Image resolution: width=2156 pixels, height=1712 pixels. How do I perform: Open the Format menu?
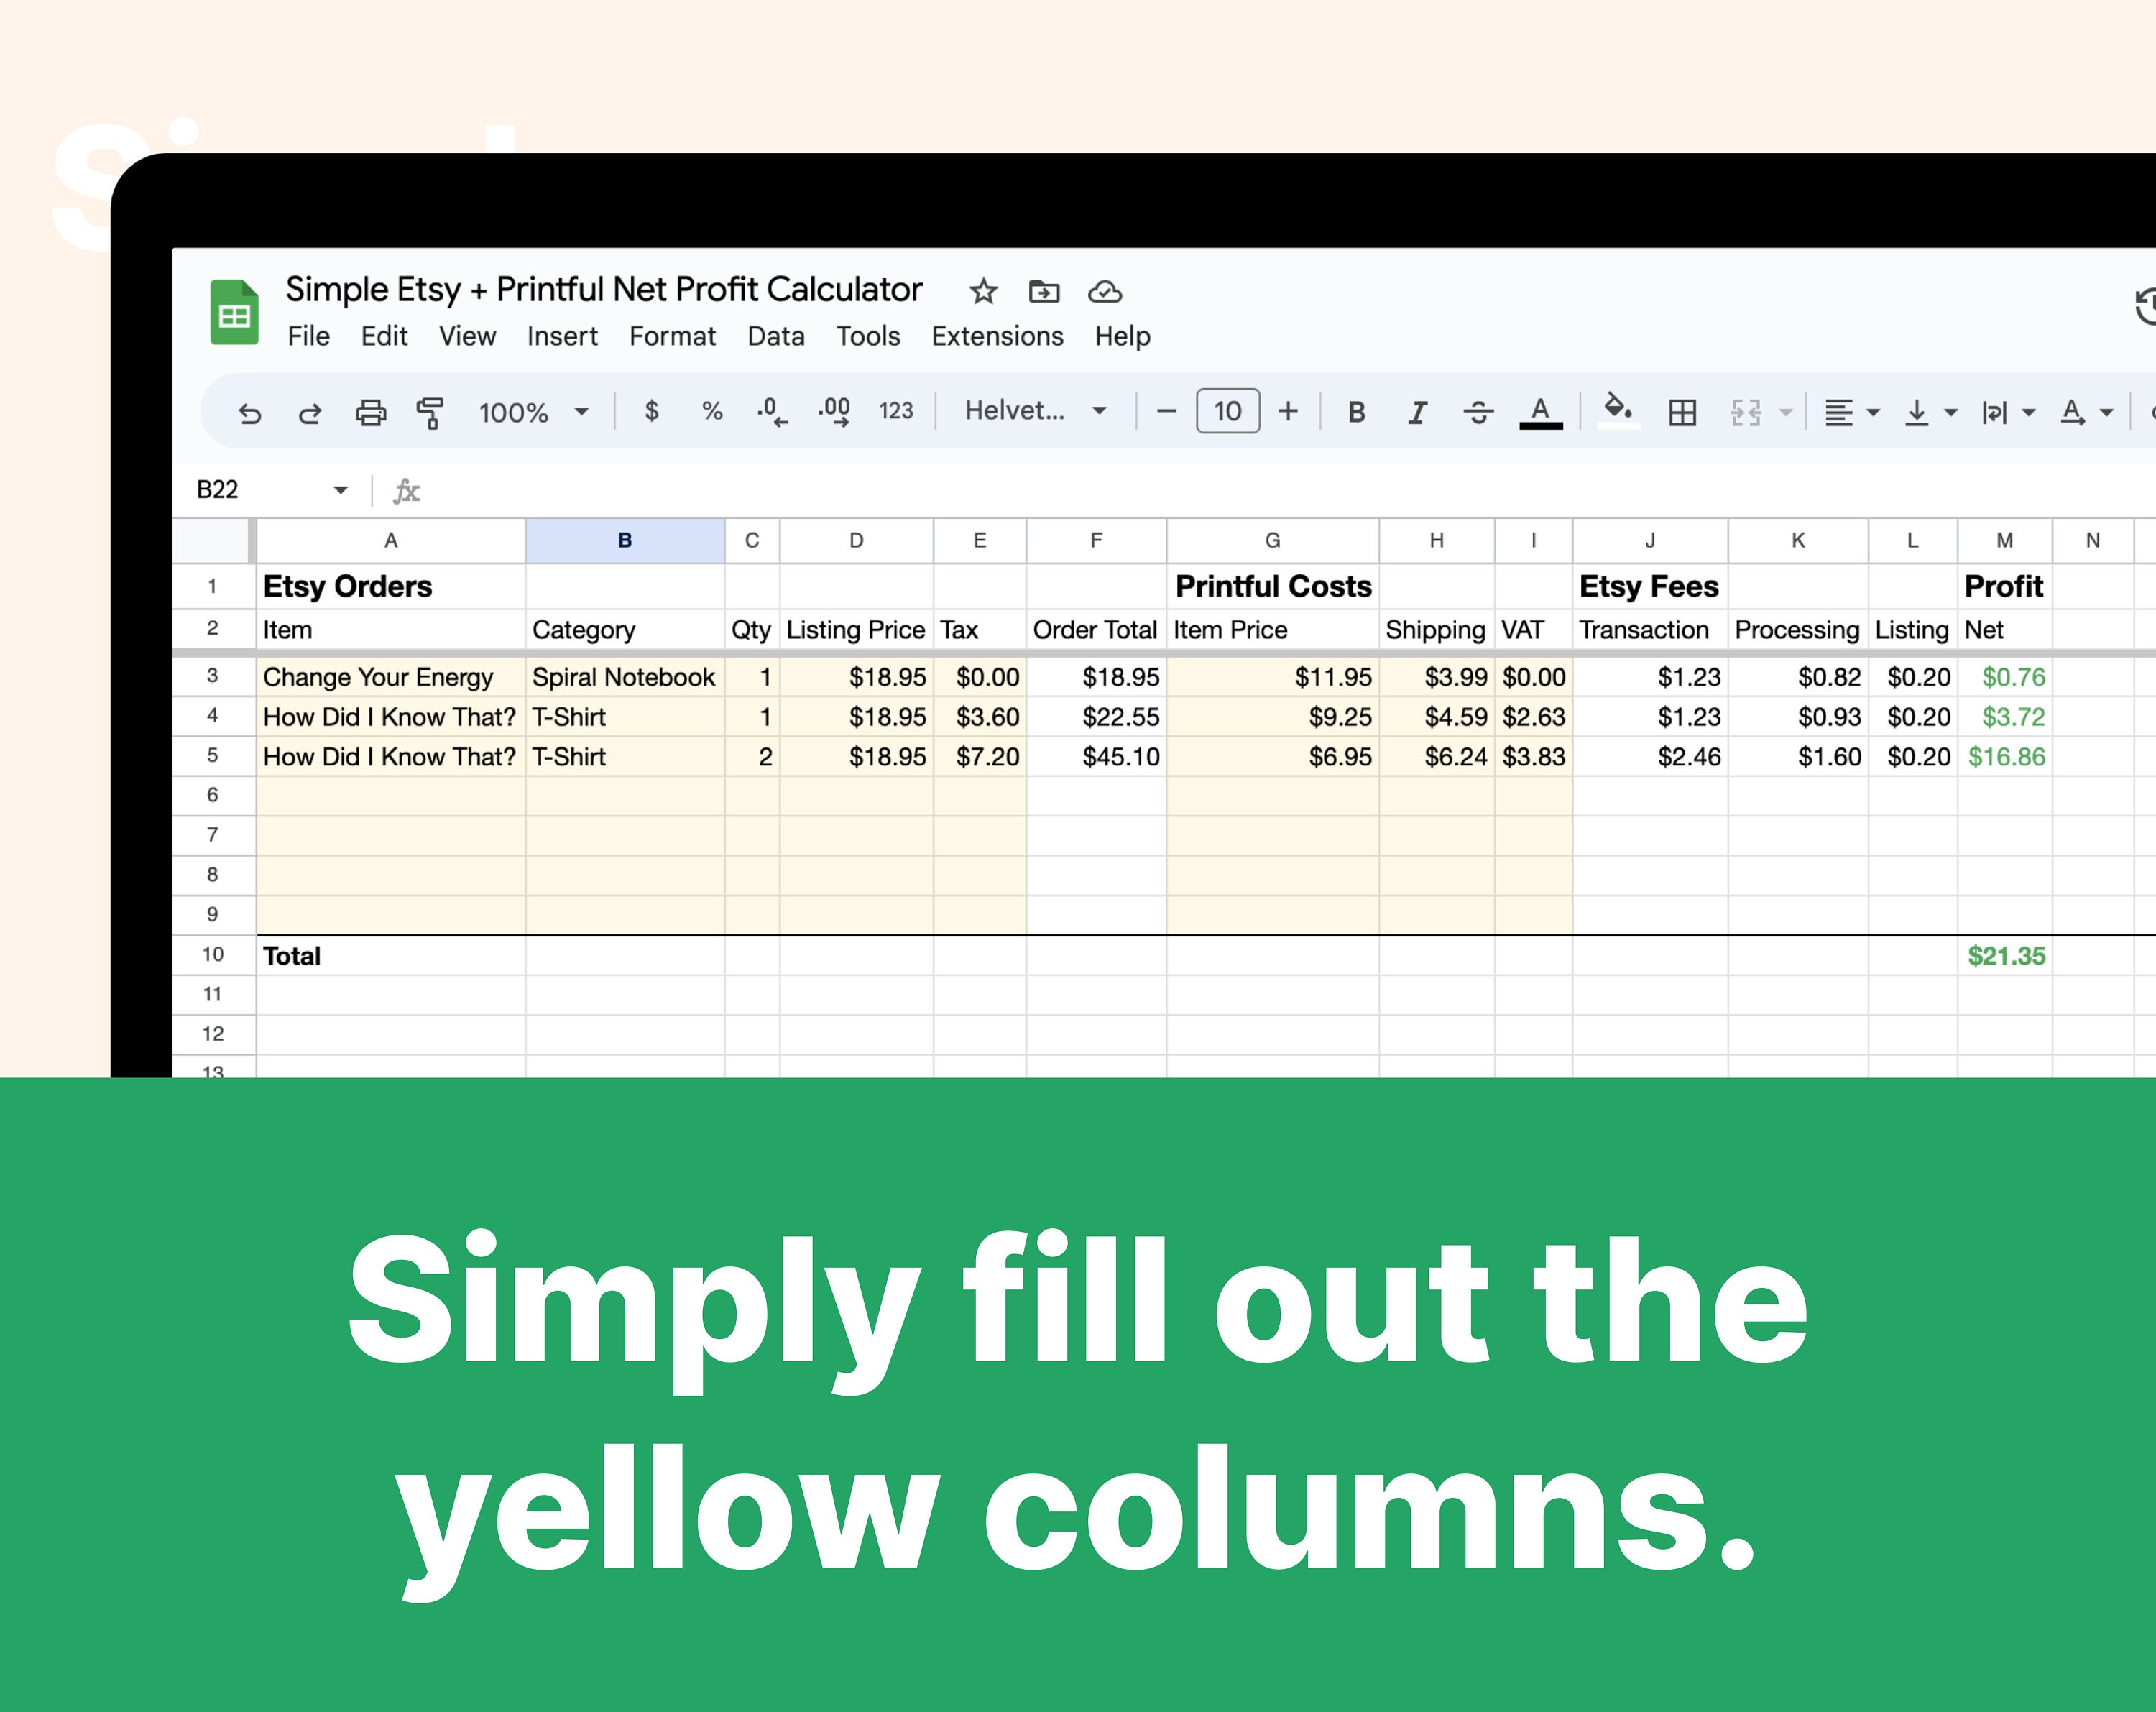click(672, 336)
